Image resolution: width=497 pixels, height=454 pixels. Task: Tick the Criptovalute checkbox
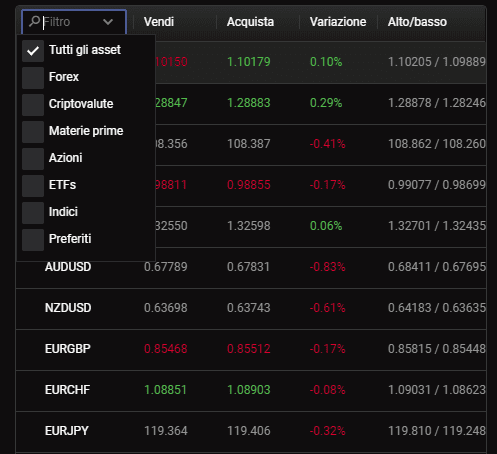coord(33,105)
